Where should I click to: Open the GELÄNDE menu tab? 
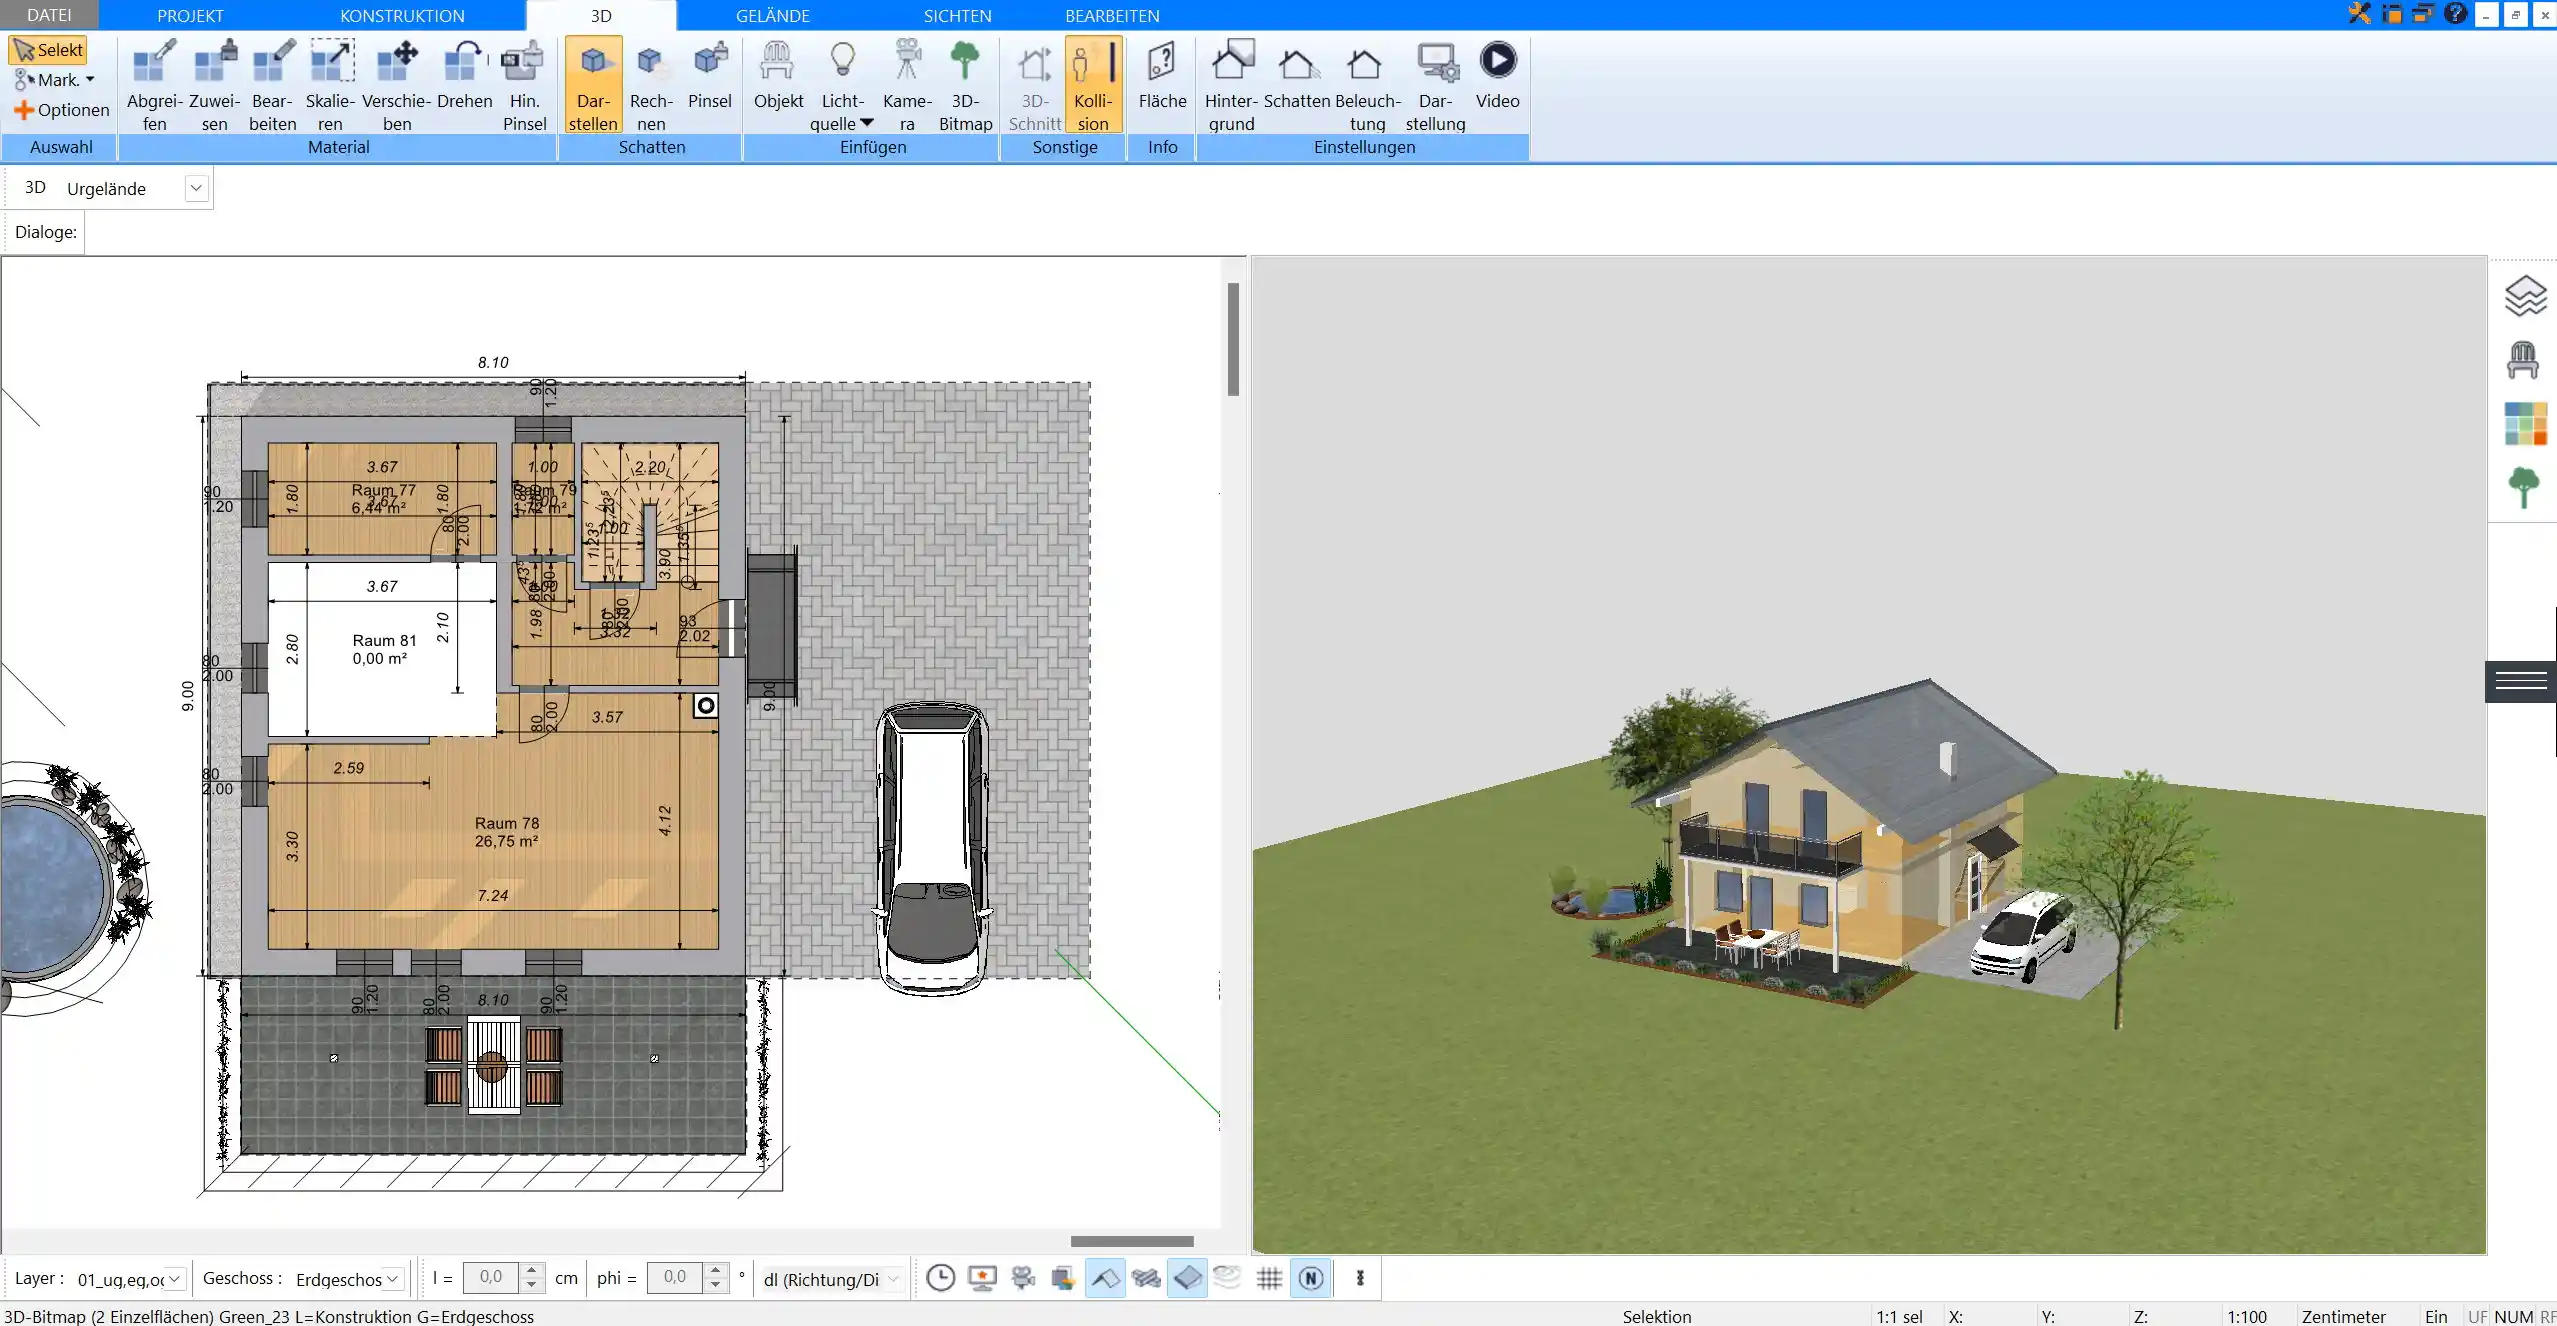[x=773, y=15]
